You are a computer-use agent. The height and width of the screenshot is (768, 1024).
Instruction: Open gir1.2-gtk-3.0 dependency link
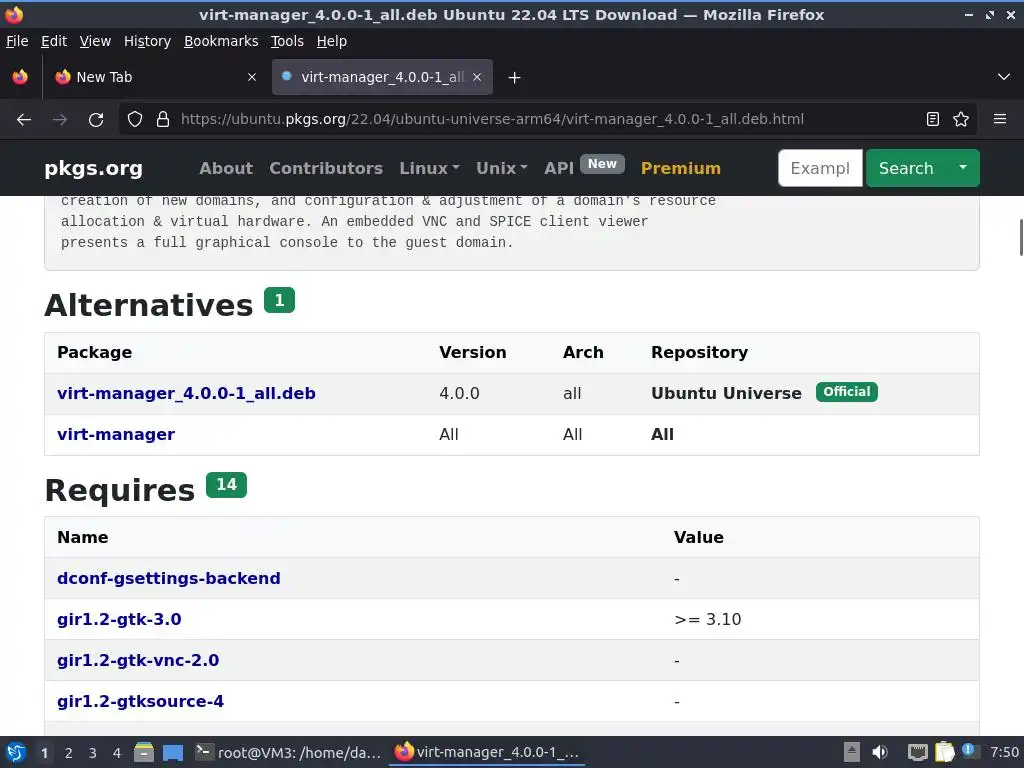(x=119, y=620)
